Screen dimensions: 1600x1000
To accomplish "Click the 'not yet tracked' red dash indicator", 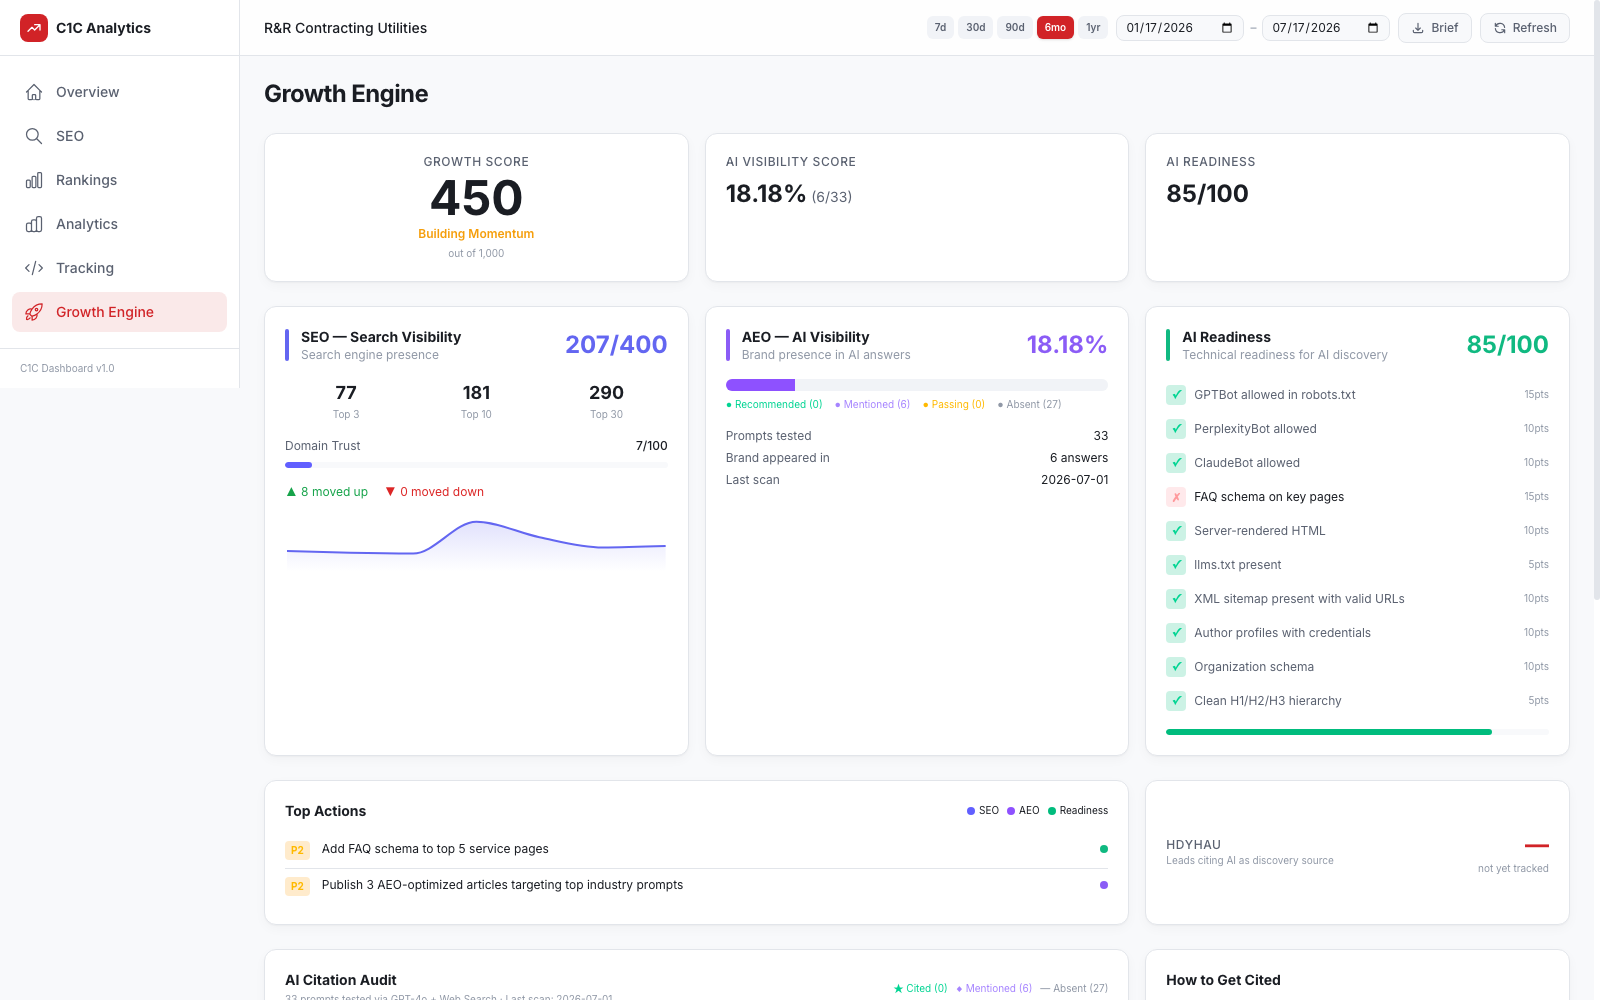I will pyautogui.click(x=1537, y=846).
